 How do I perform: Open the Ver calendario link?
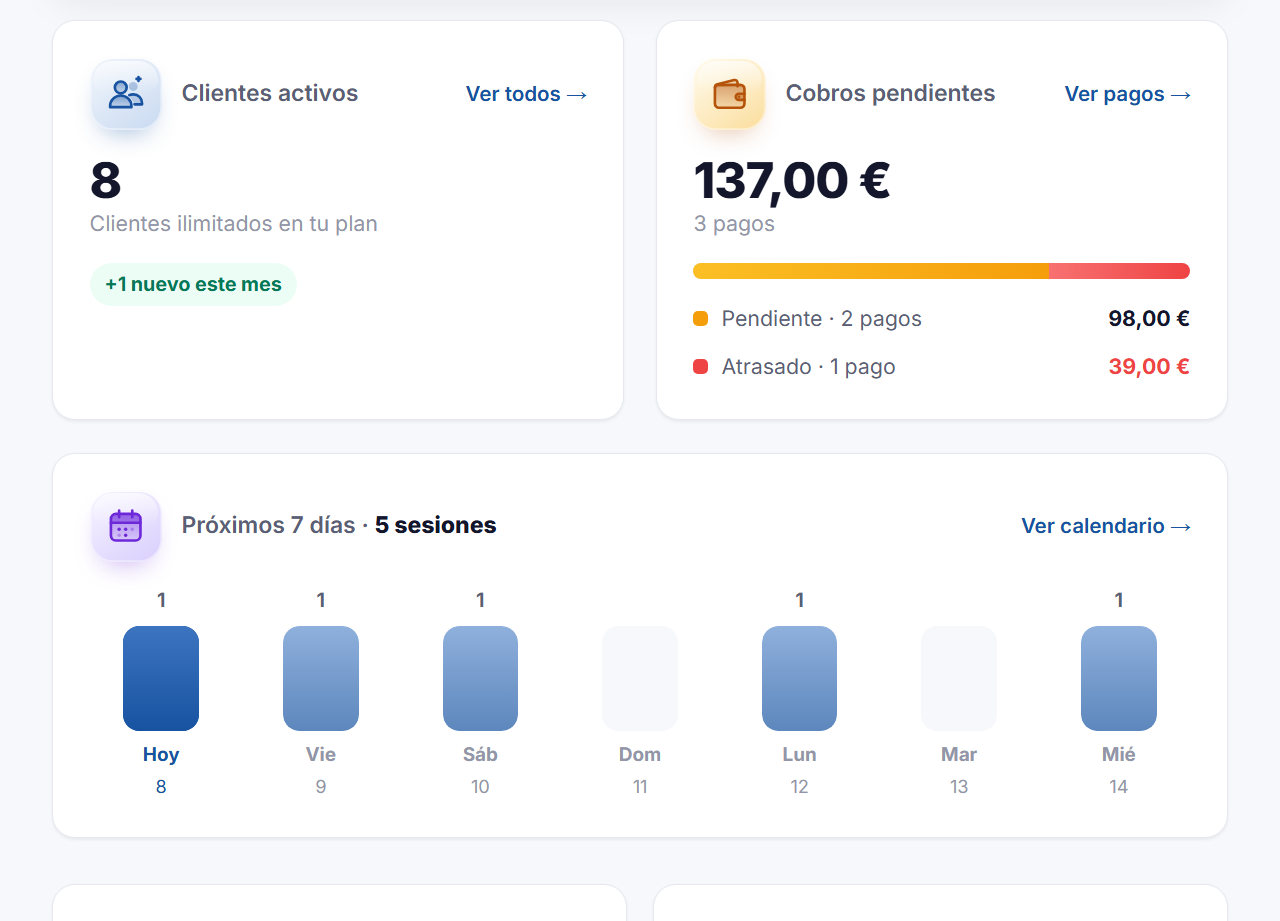tap(1106, 526)
